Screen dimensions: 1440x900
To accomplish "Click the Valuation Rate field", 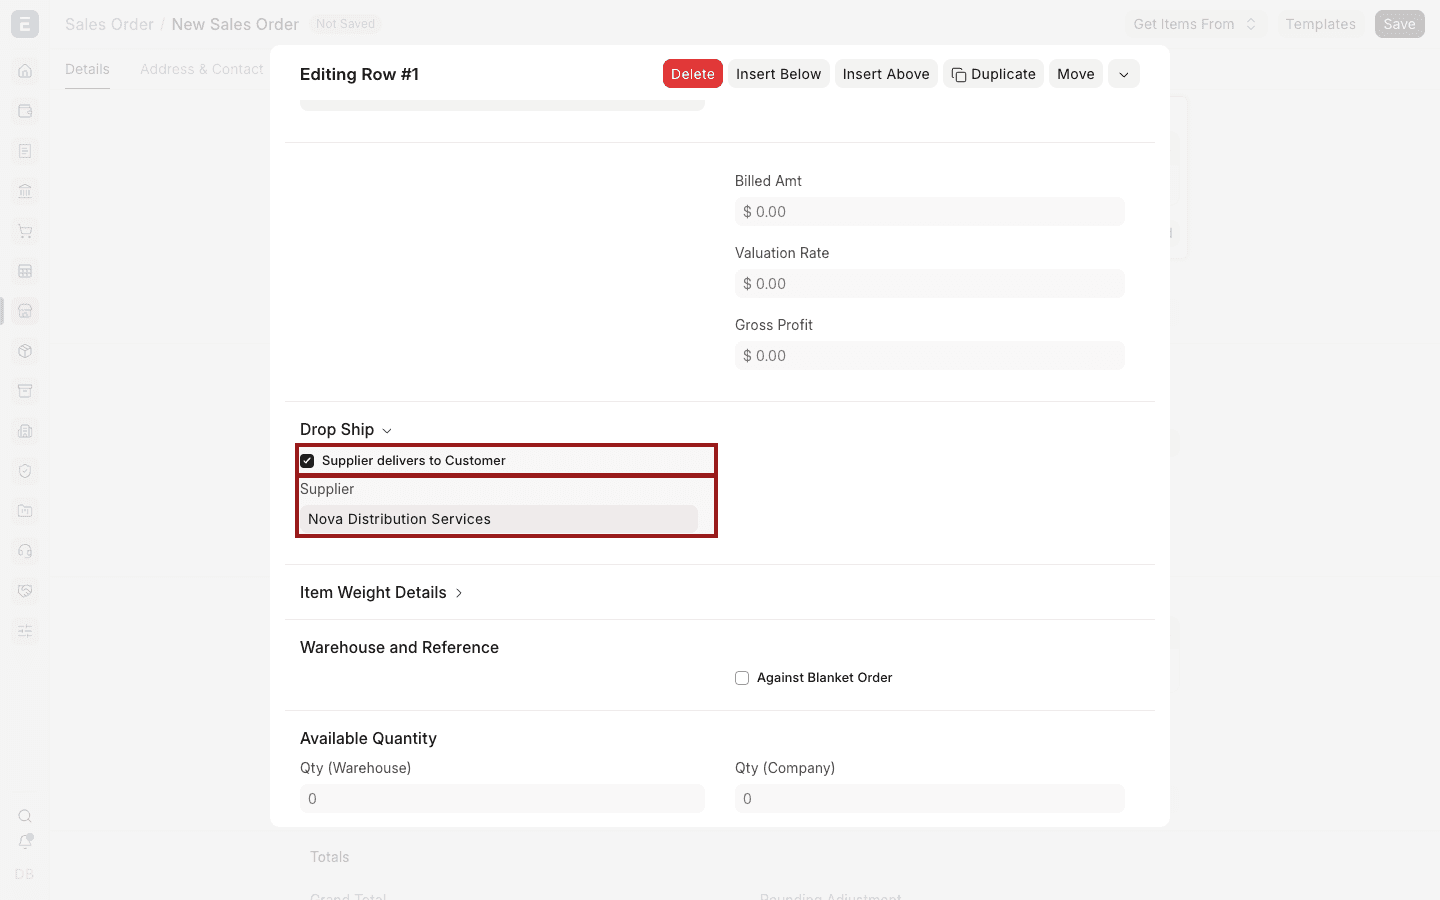I will [x=930, y=284].
